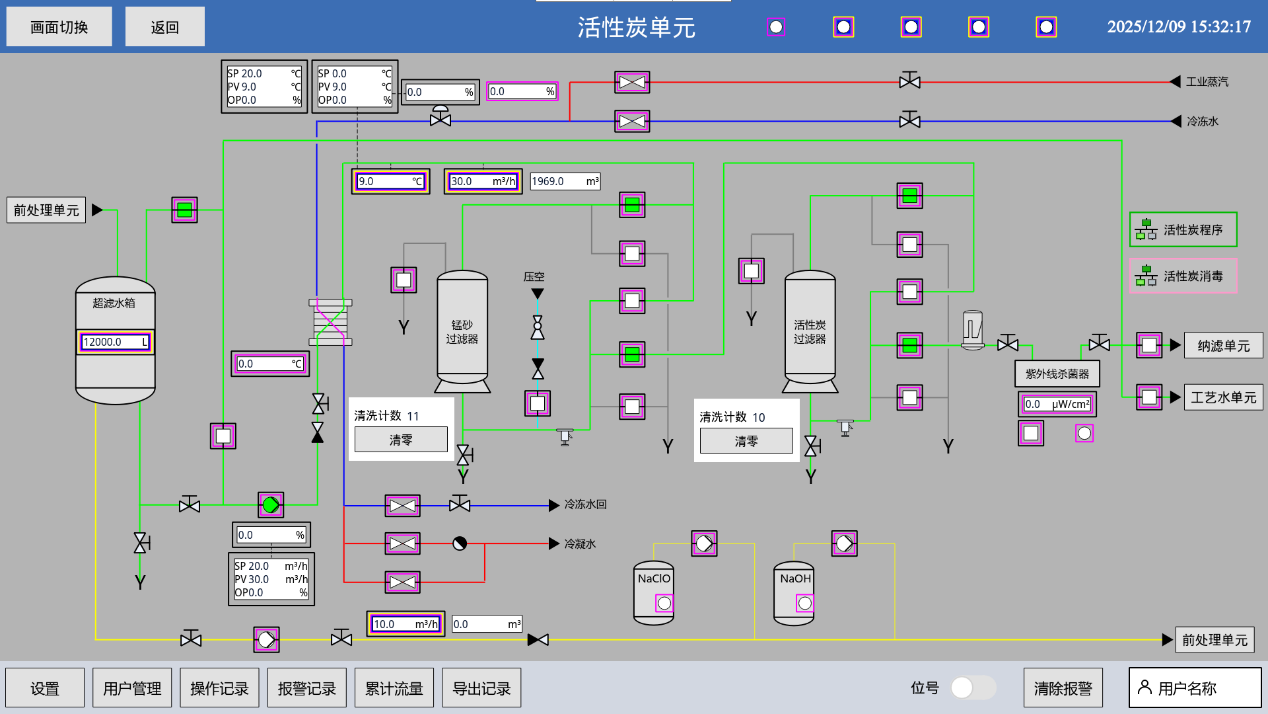This screenshot has width=1268, height=714.
Task: Open the 活性炭消毒 sequence
Action: coord(1183,275)
